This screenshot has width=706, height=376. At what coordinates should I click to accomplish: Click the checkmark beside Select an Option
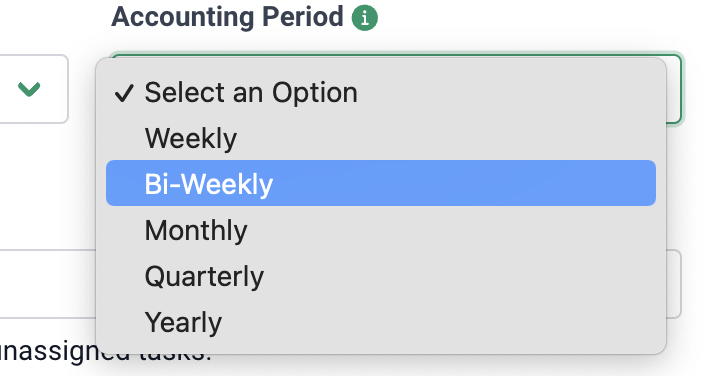tap(124, 93)
